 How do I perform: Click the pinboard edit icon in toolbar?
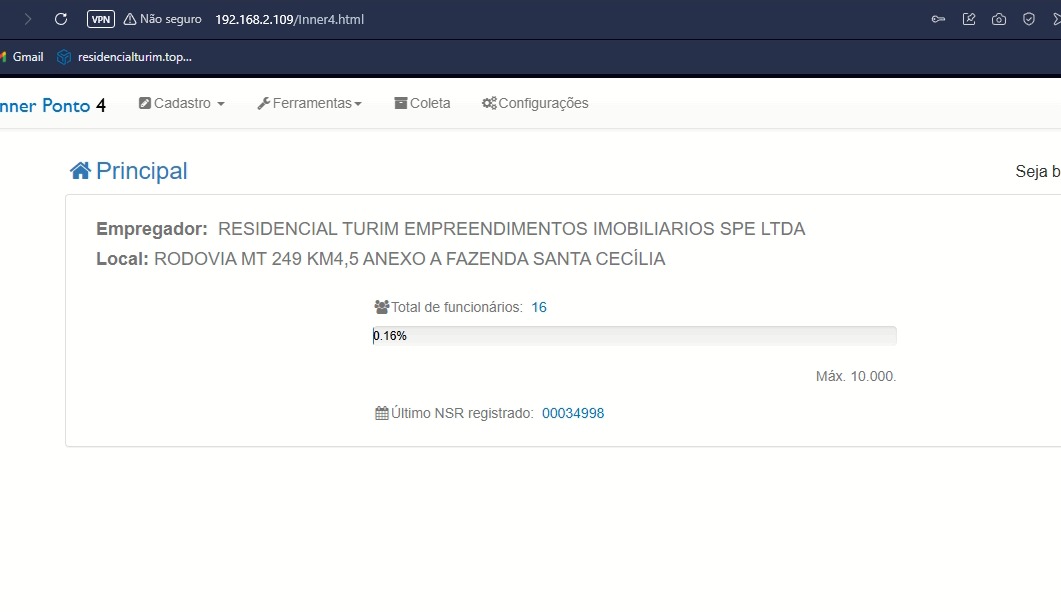point(969,19)
